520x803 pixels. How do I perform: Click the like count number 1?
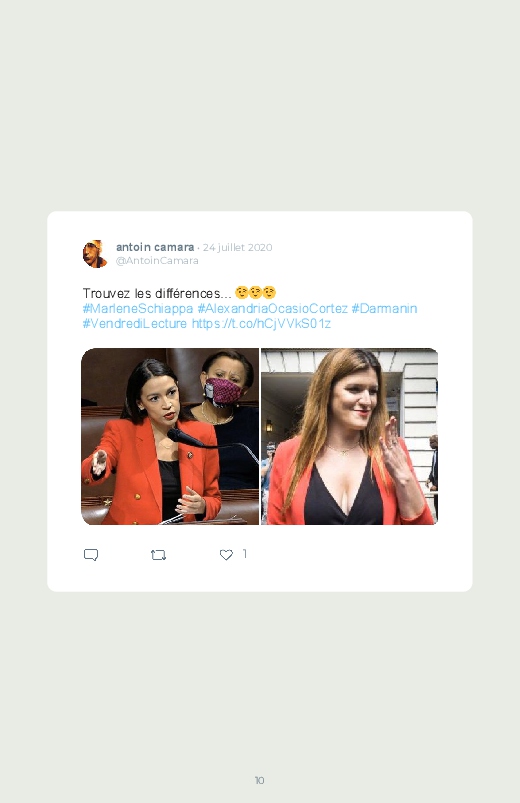click(245, 554)
